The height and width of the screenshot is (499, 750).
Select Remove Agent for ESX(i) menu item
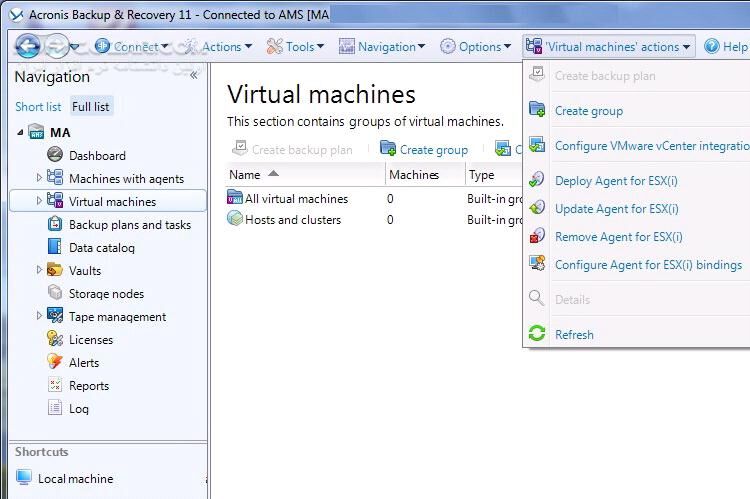[x=618, y=237]
